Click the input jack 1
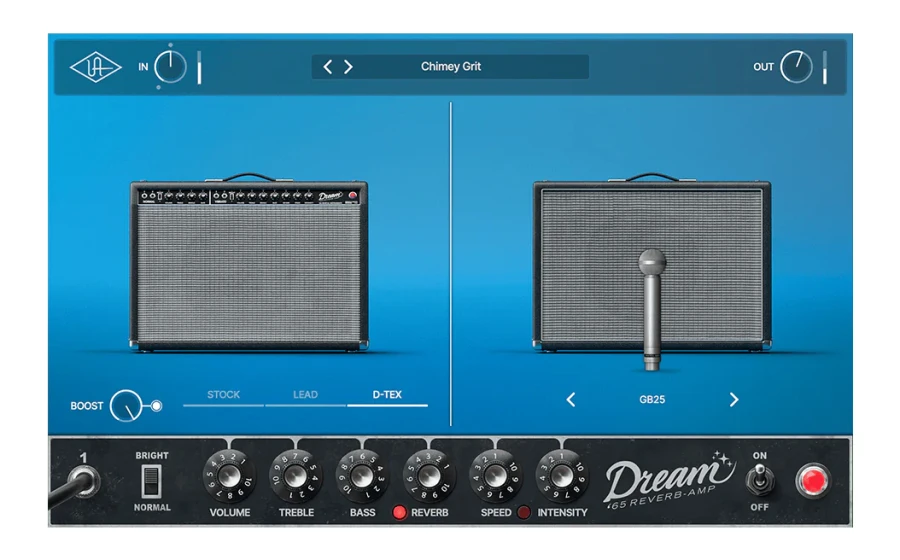 (84, 481)
